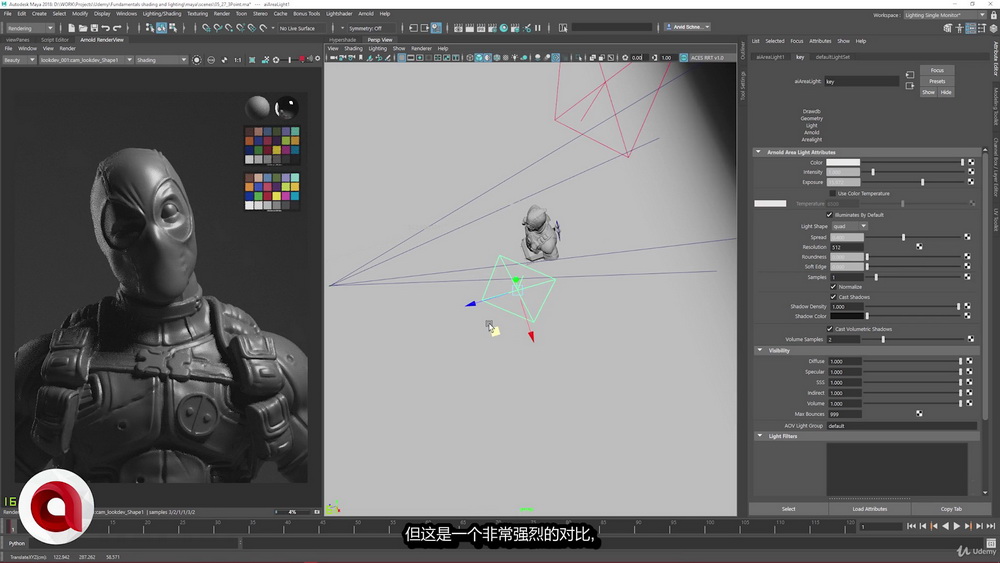Click the map button next to Exposure attribute

971,182
